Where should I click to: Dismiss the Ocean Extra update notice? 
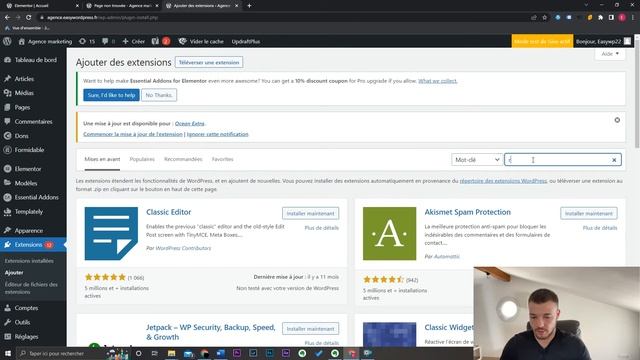617,120
